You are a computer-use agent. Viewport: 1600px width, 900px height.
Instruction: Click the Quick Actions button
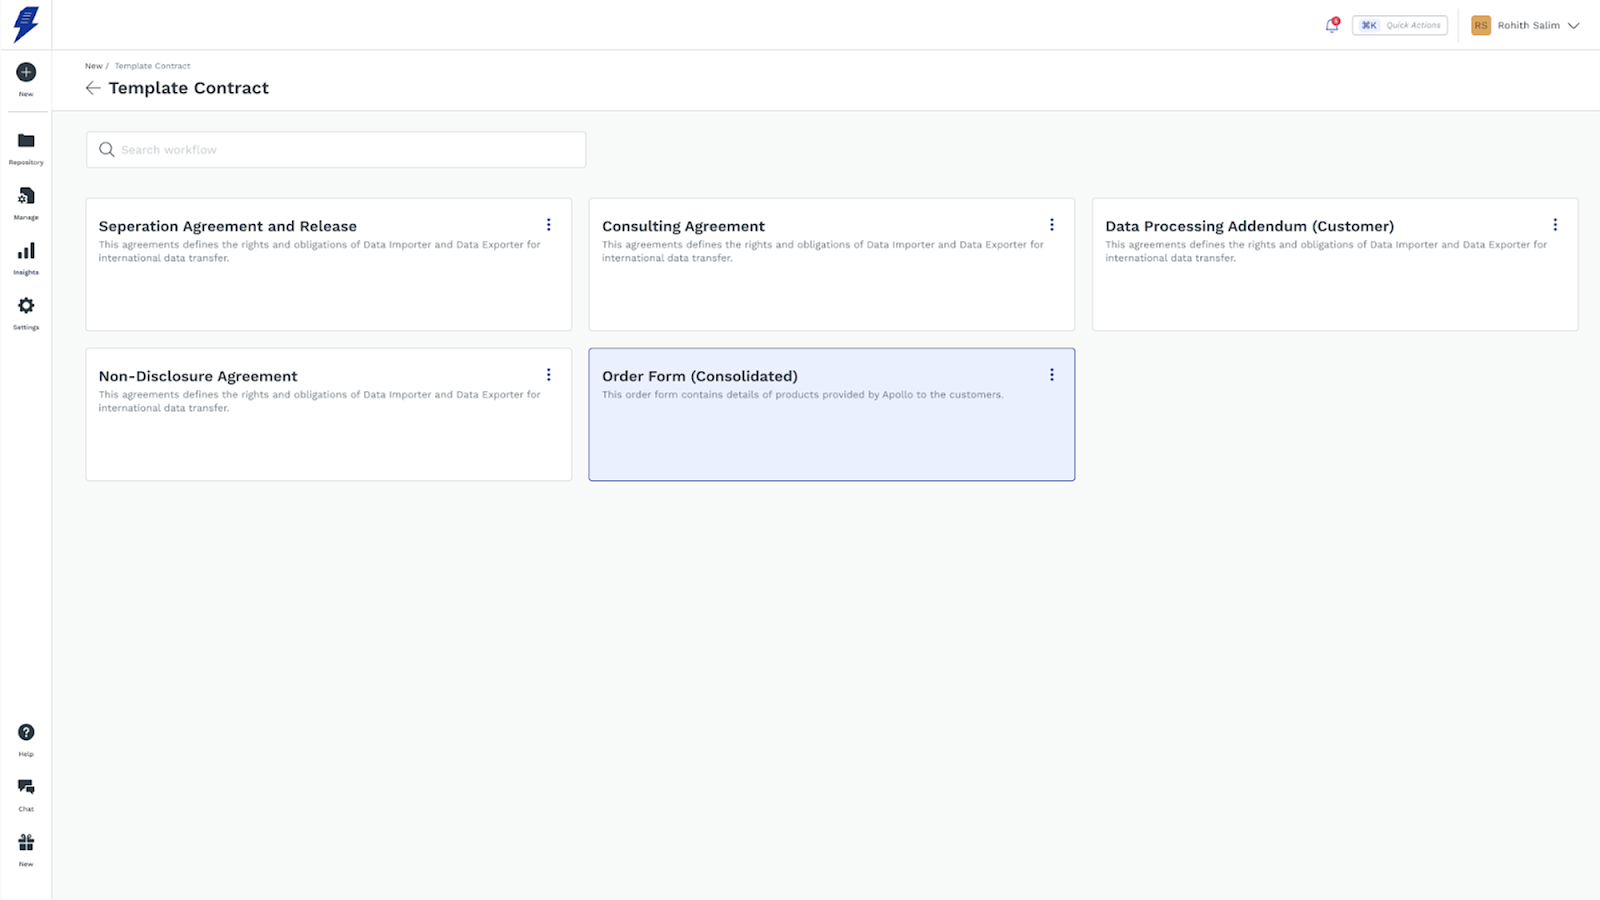pos(1400,26)
